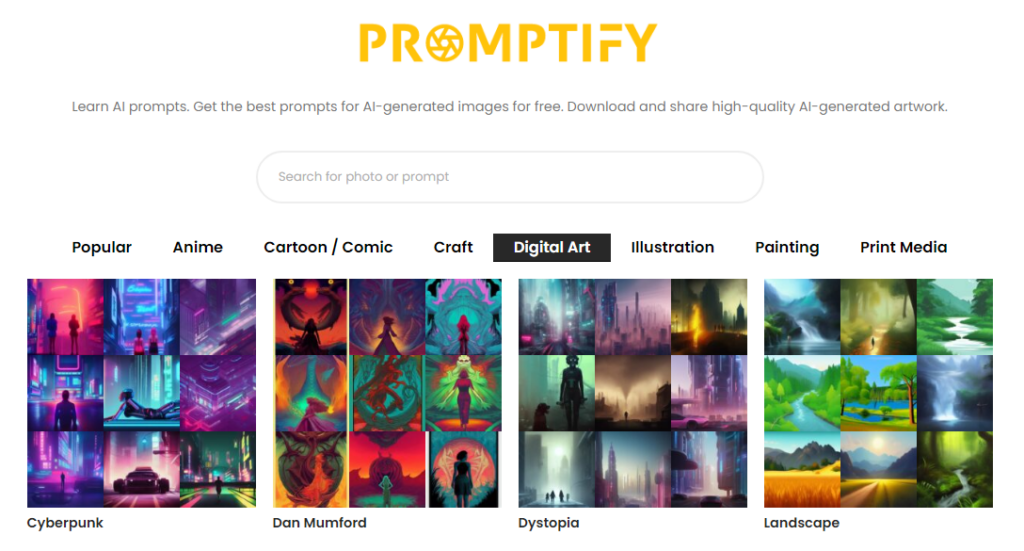
Task: Open the Popular tab
Action: (102, 247)
